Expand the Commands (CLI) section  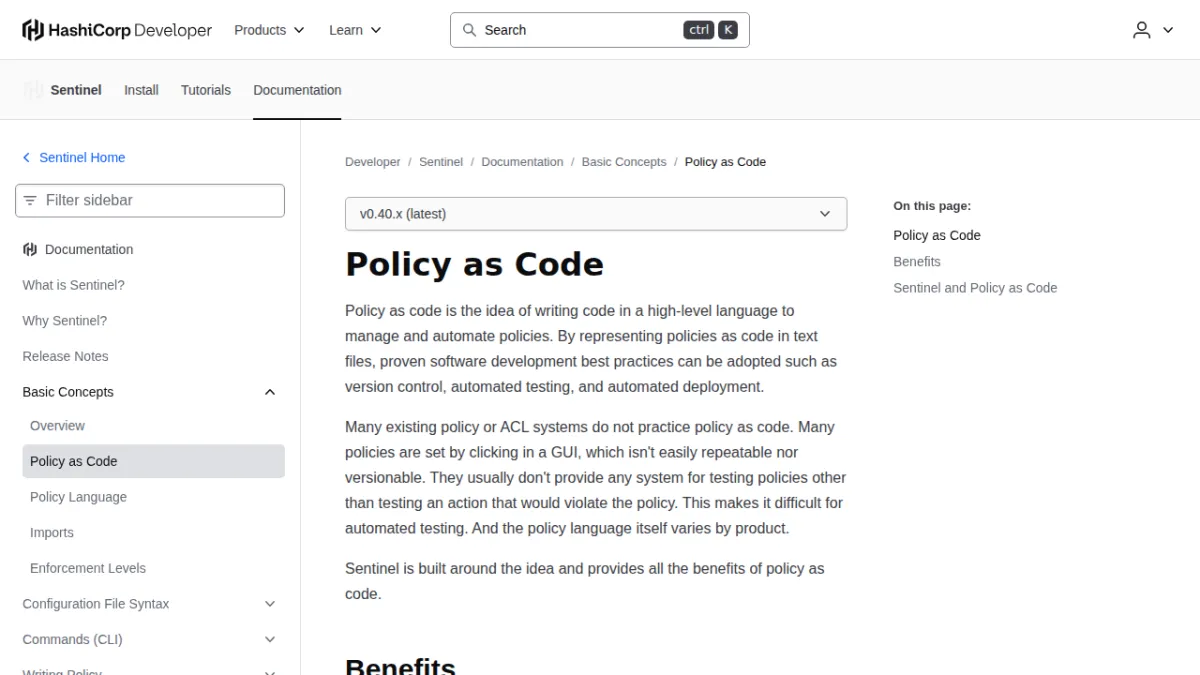click(x=269, y=640)
